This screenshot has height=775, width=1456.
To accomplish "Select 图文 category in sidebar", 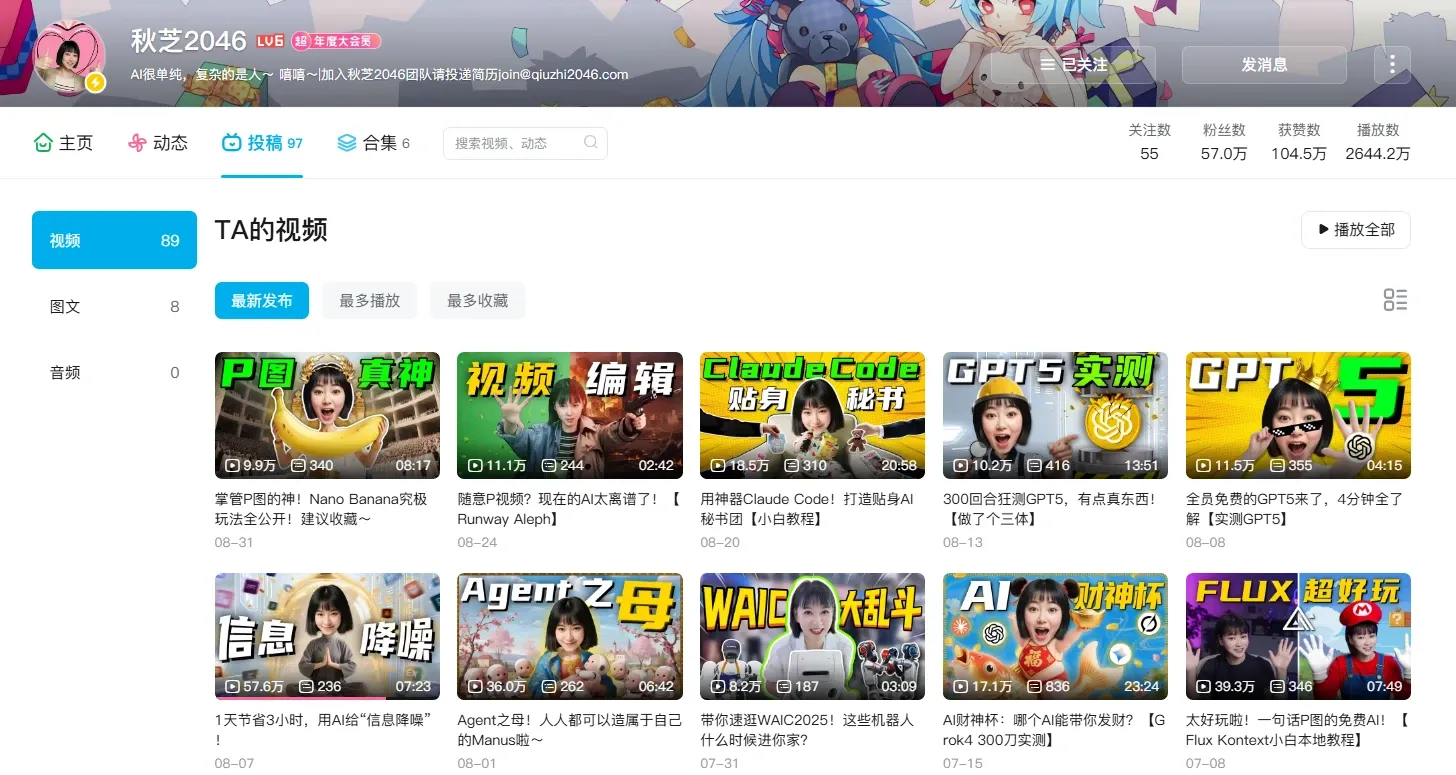I will click(x=114, y=306).
